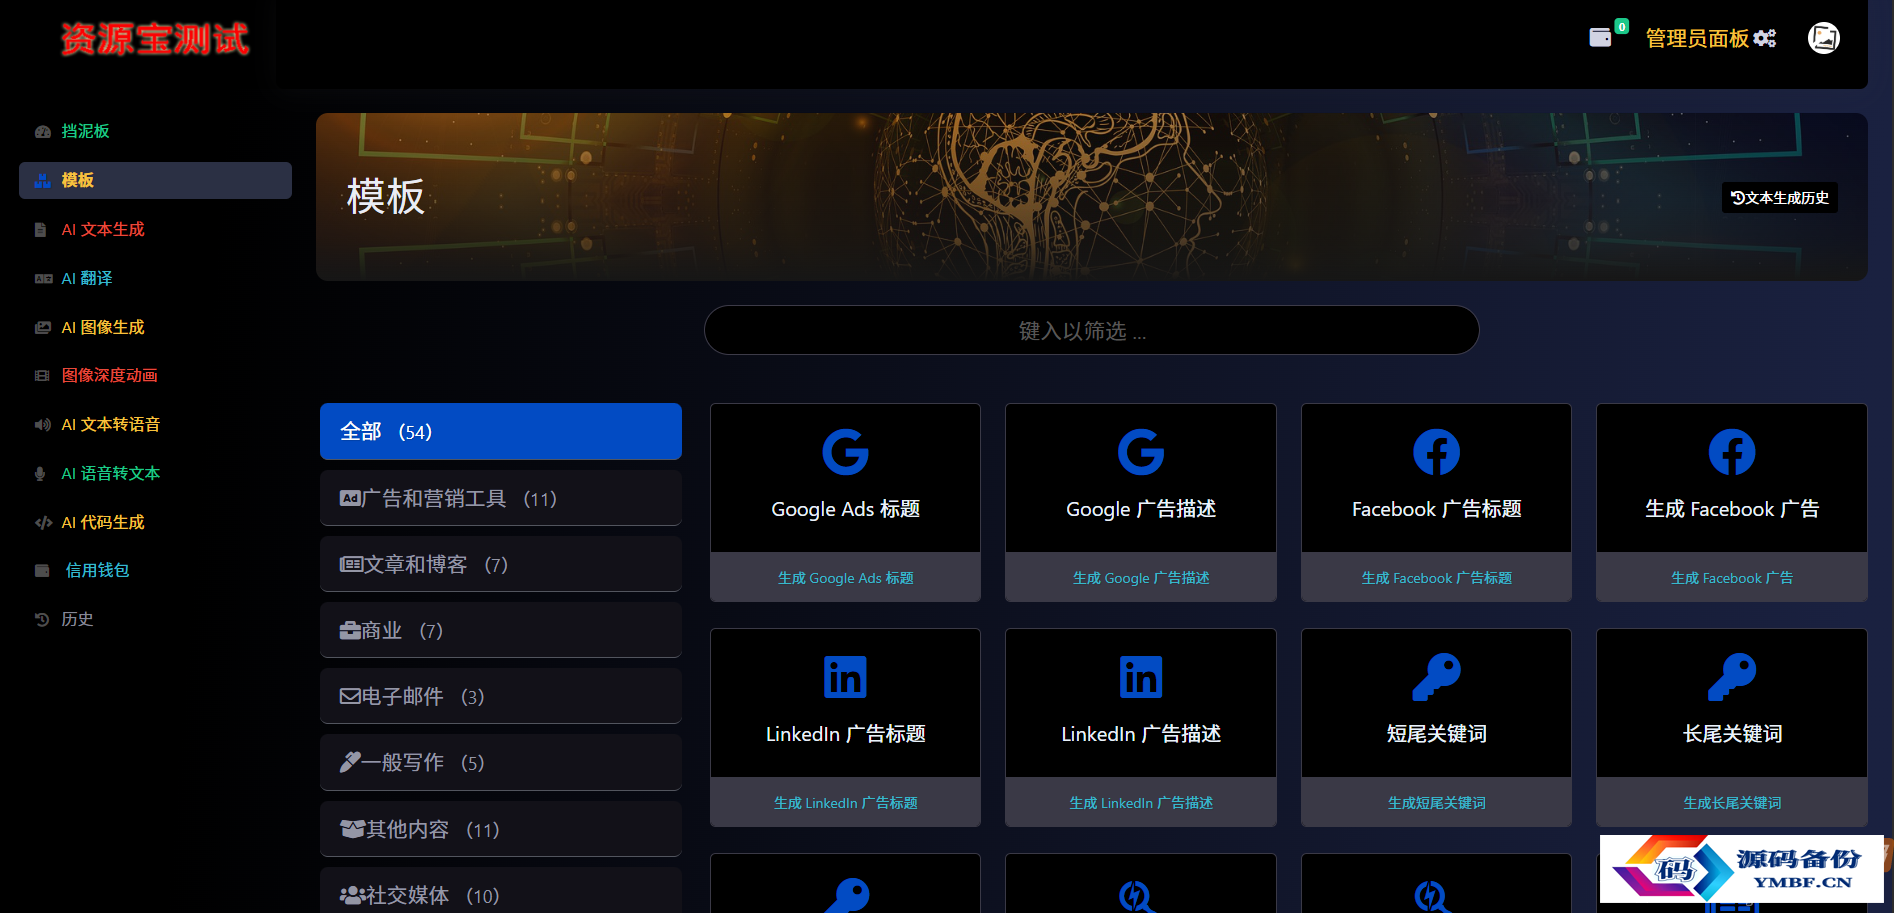Click the 文本生成历史 button
Image resolution: width=1894 pixels, height=913 pixels.
pos(1780,198)
